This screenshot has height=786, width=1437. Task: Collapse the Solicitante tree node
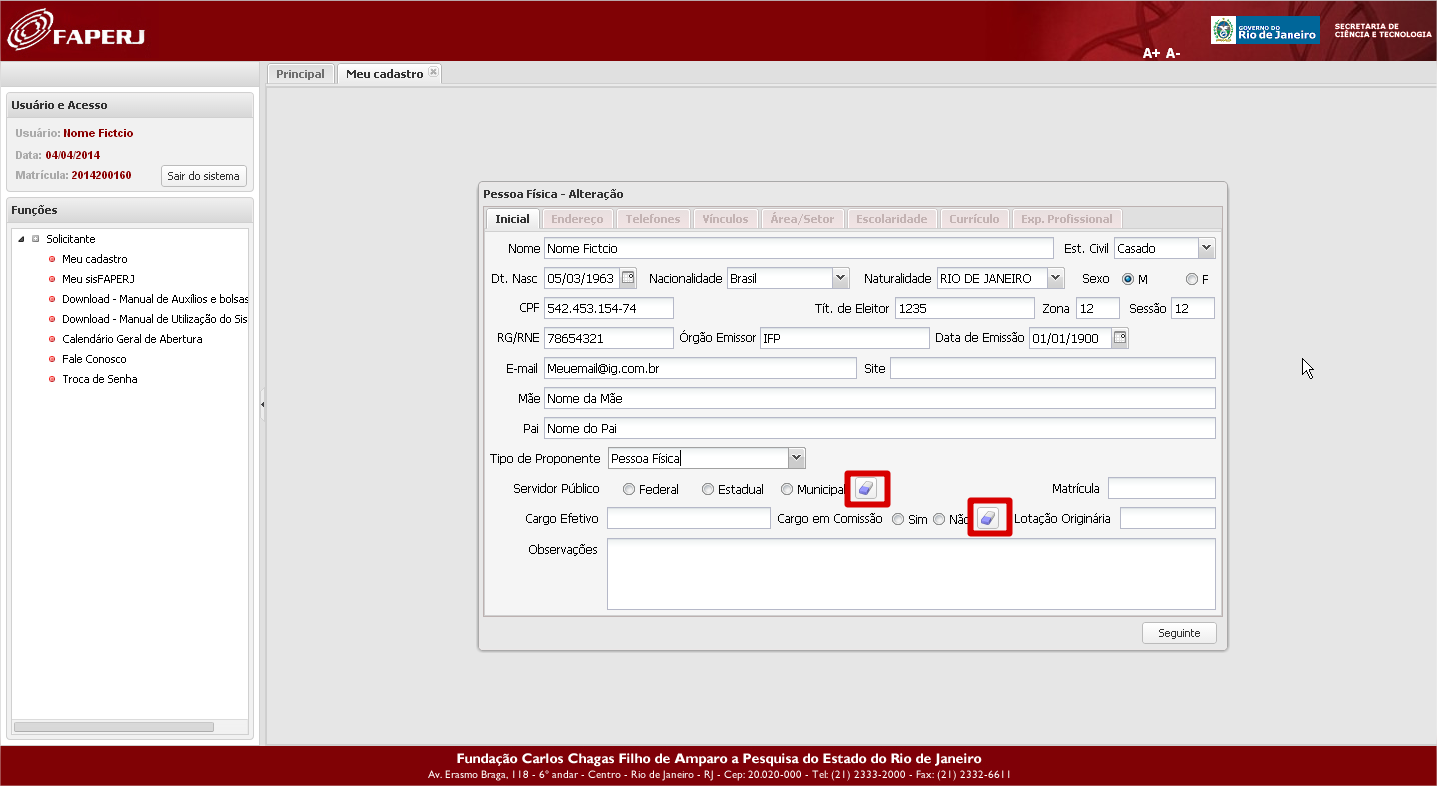tap(22, 239)
